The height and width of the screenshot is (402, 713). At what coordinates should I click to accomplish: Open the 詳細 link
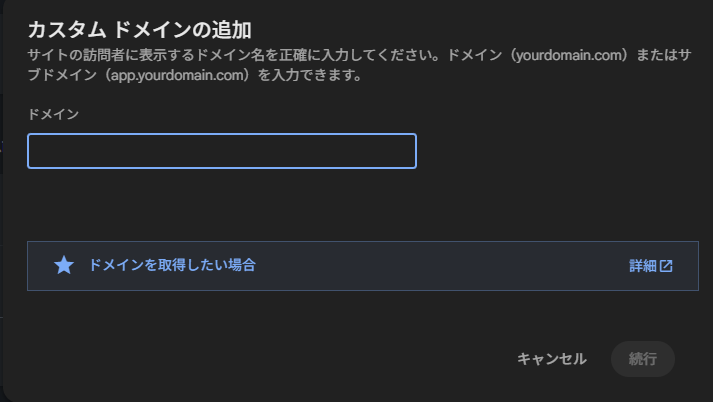pos(643,266)
